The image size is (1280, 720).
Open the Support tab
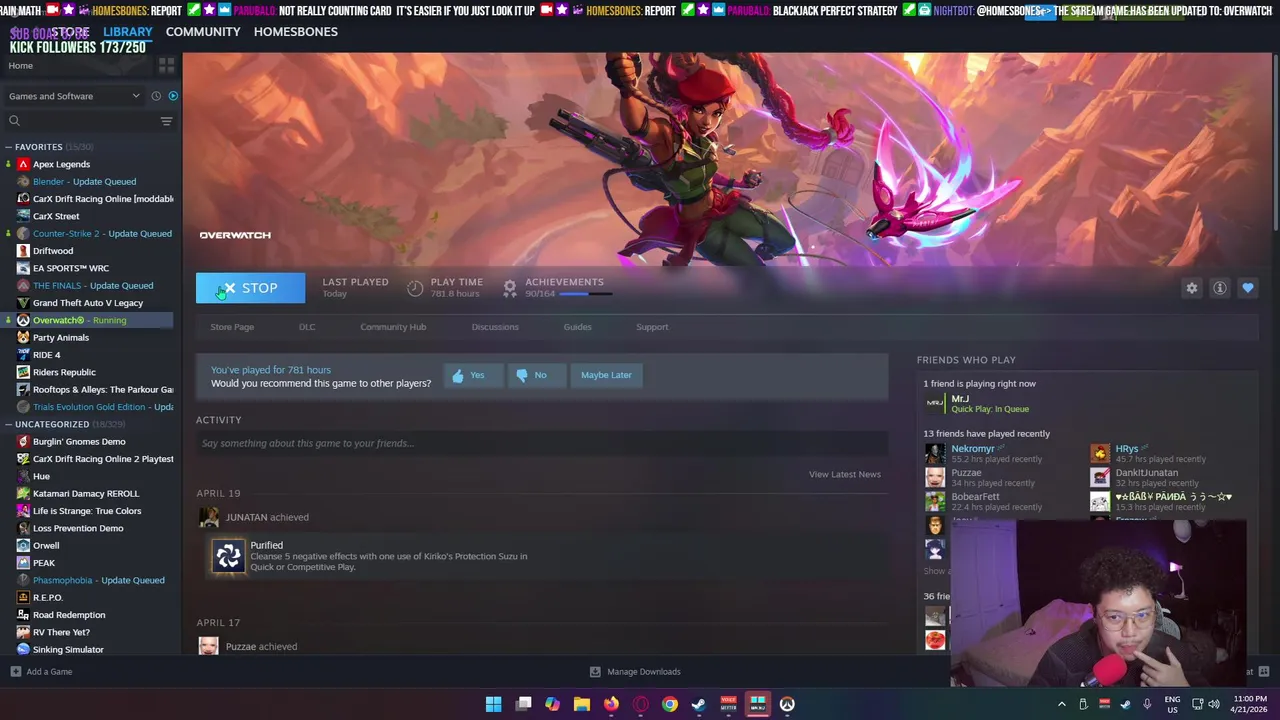pos(652,327)
